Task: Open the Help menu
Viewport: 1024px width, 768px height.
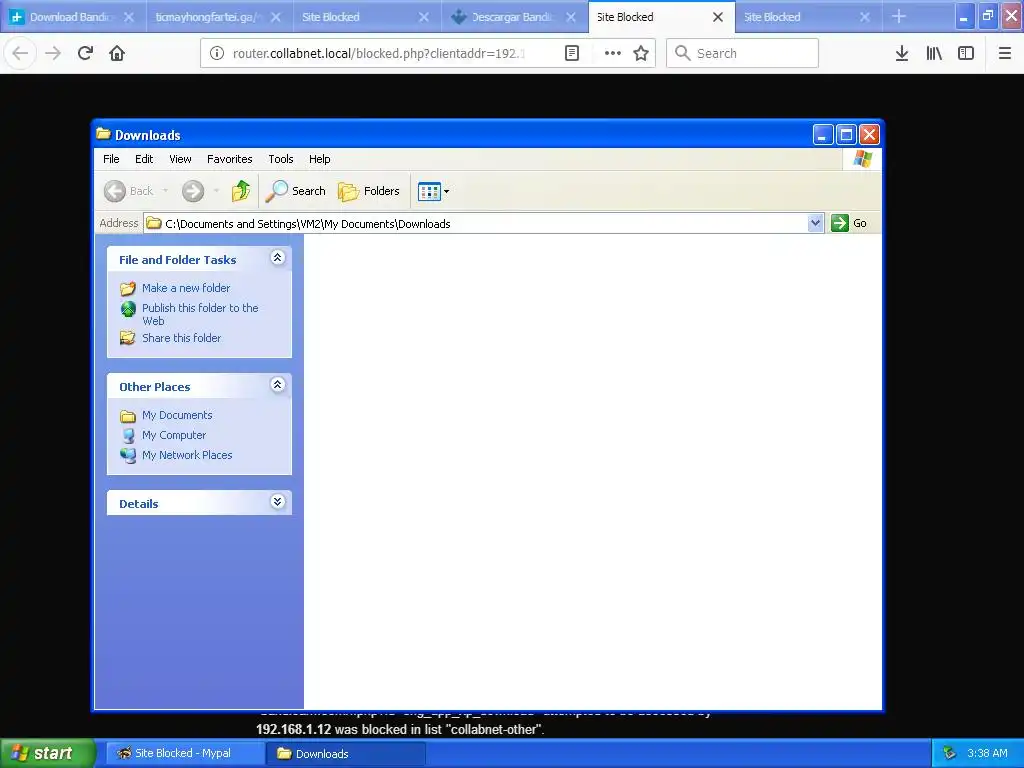Action: point(319,159)
